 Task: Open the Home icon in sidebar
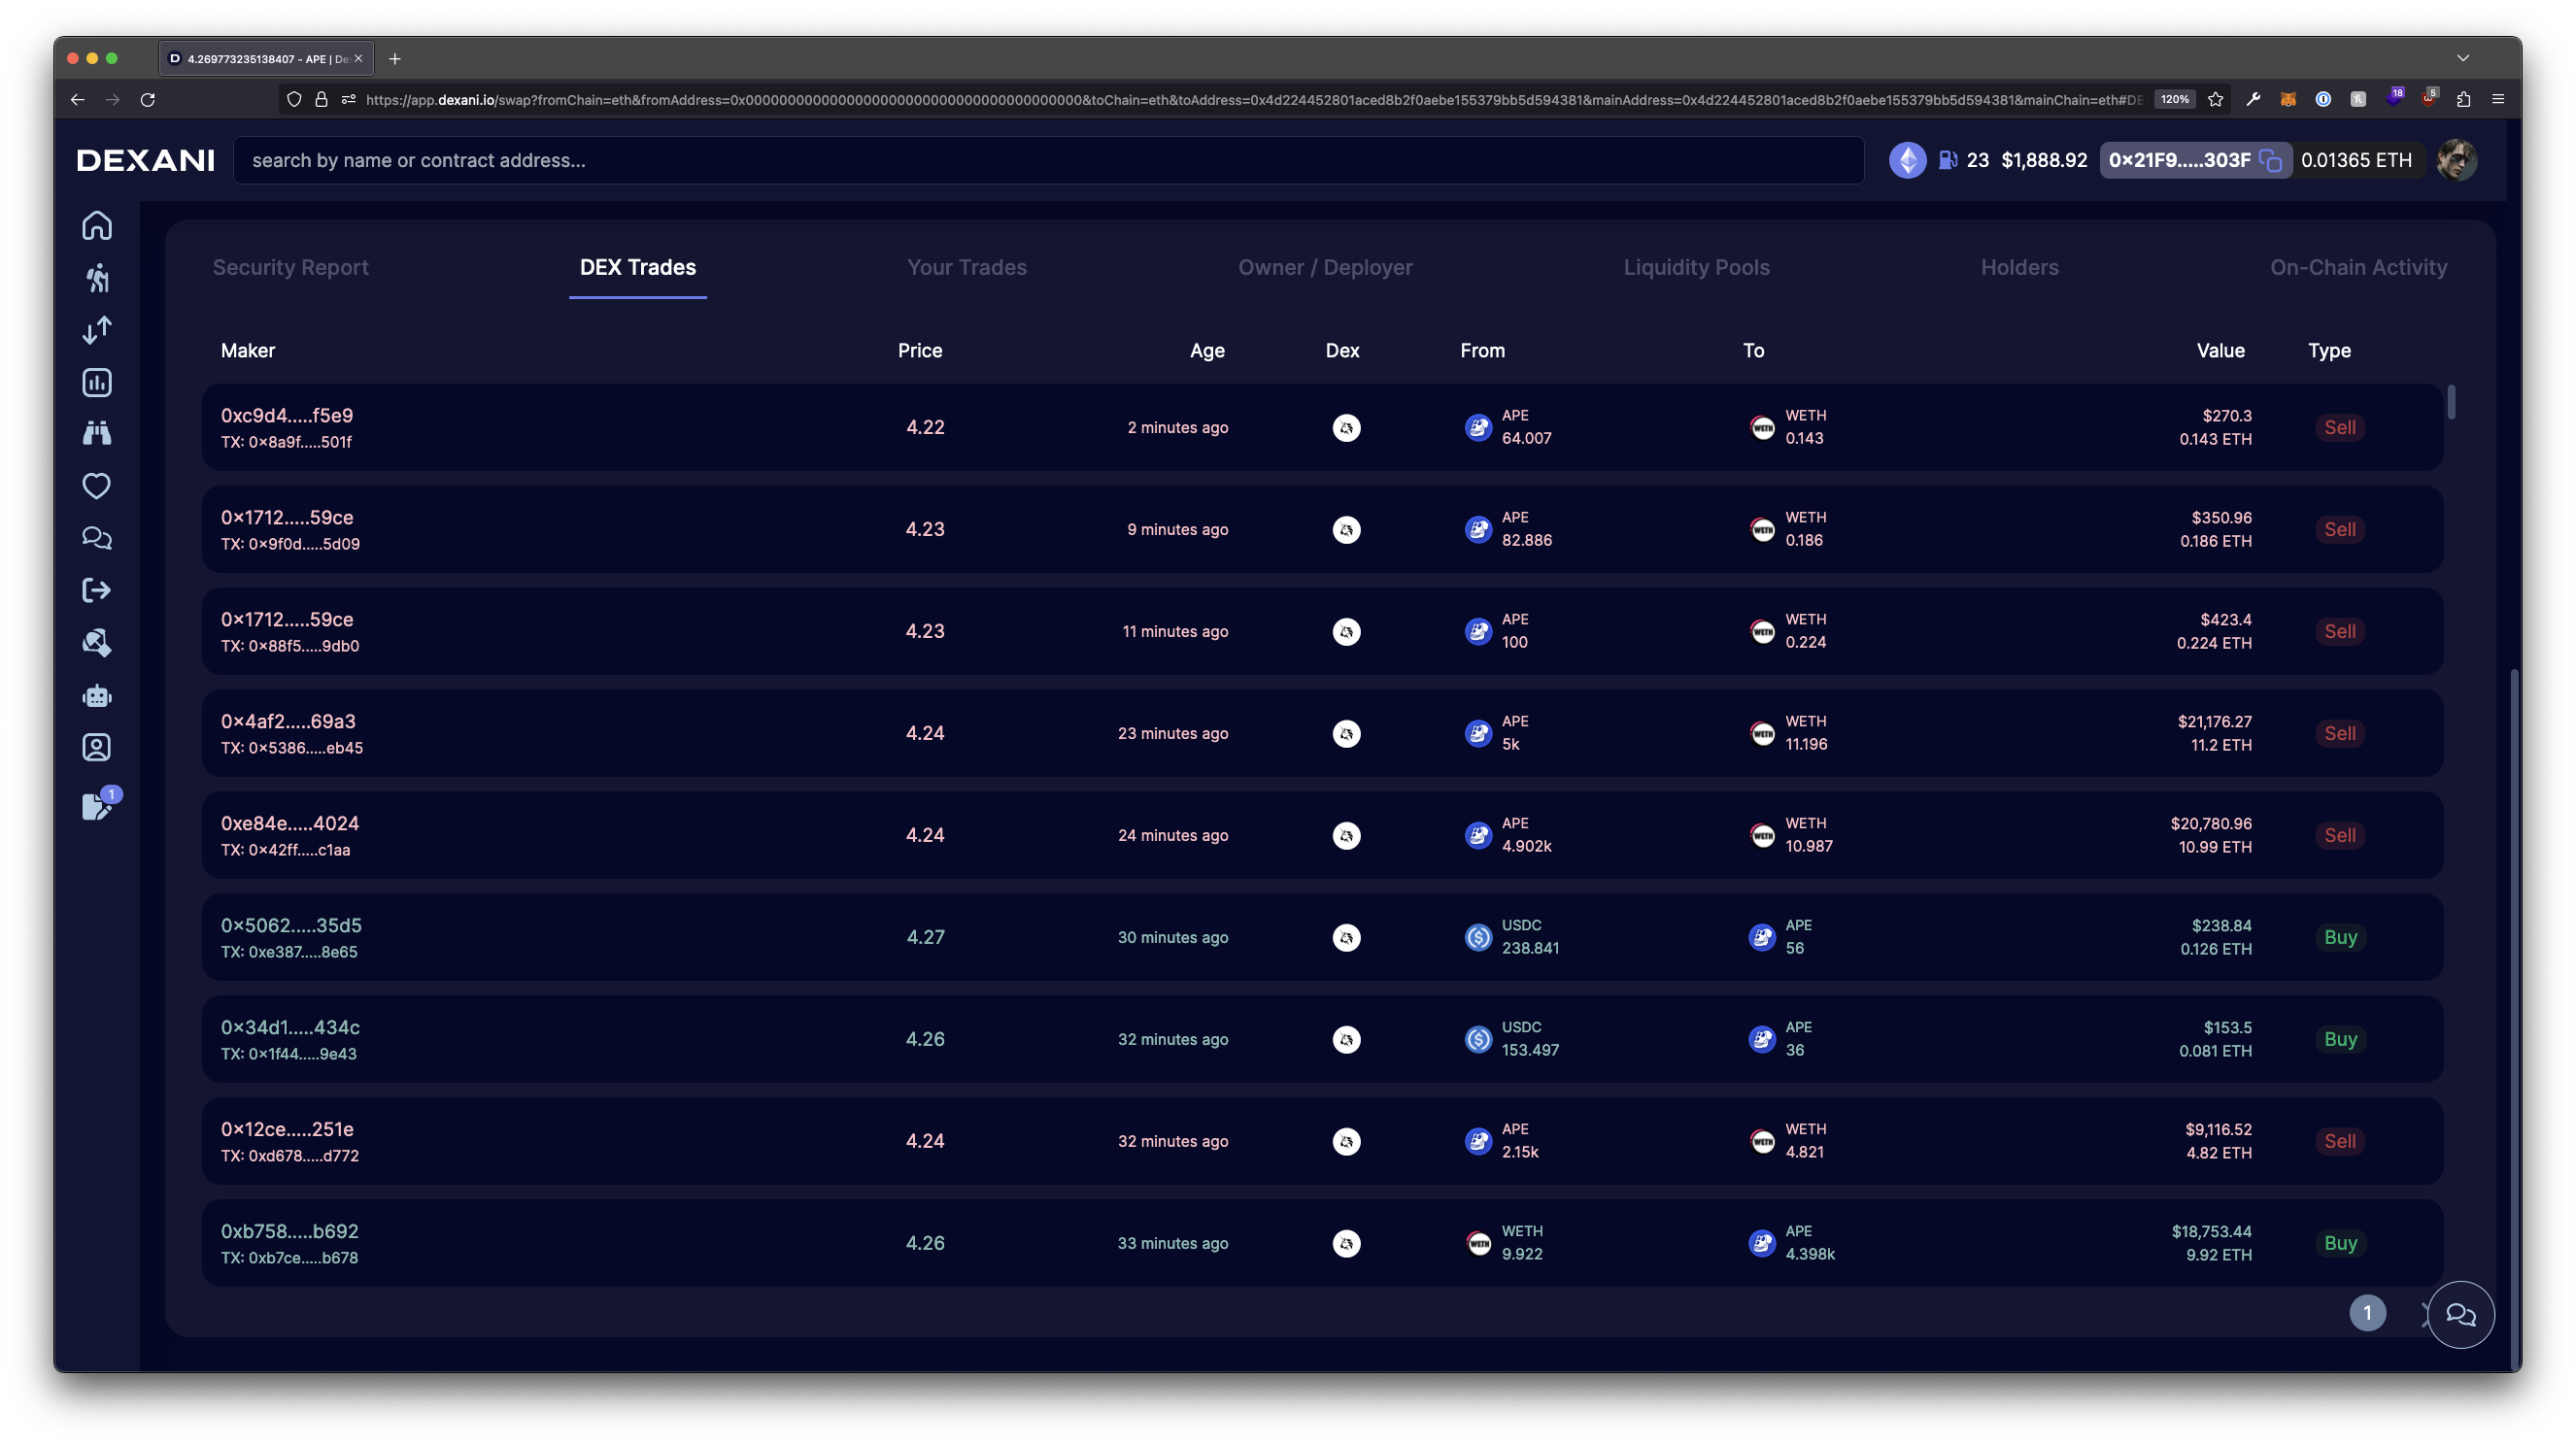click(x=97, y=225)
